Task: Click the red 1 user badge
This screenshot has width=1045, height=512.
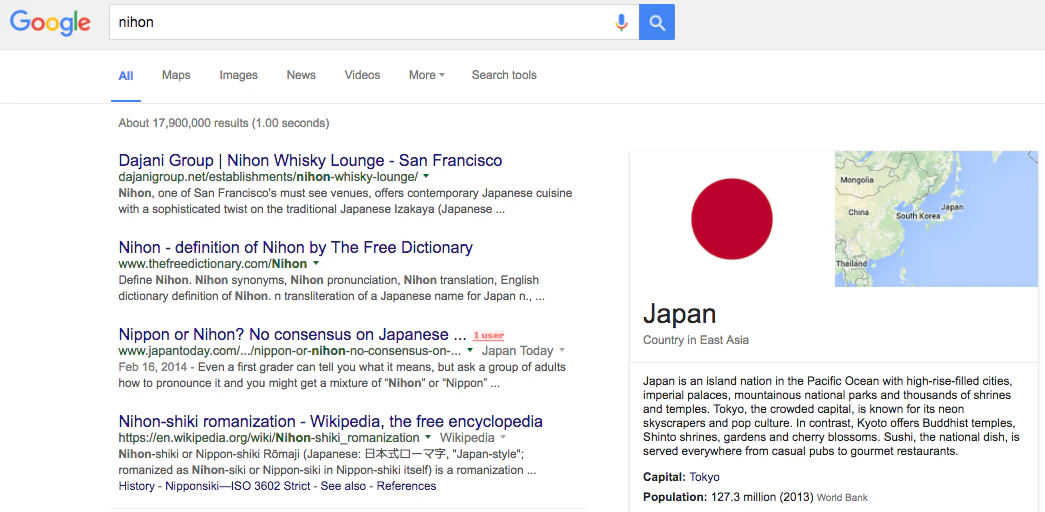Action: (x=489, y=335)
